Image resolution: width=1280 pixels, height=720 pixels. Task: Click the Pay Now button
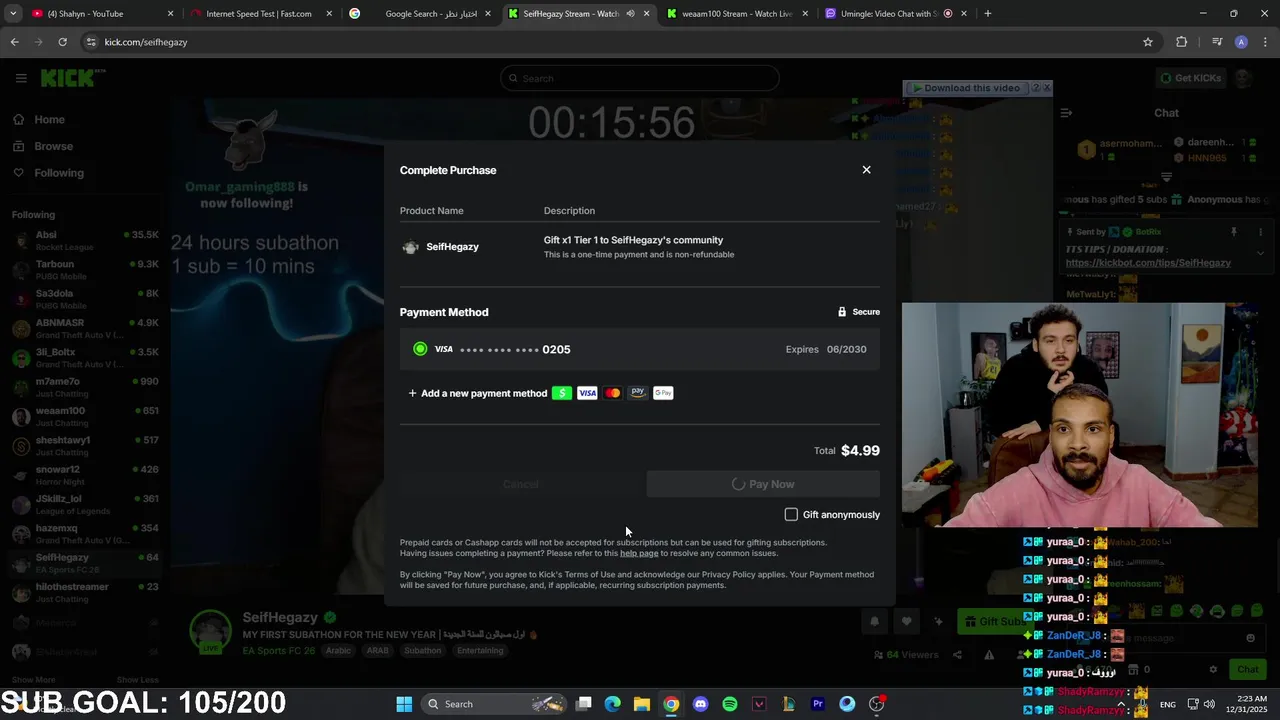[763, 484]
